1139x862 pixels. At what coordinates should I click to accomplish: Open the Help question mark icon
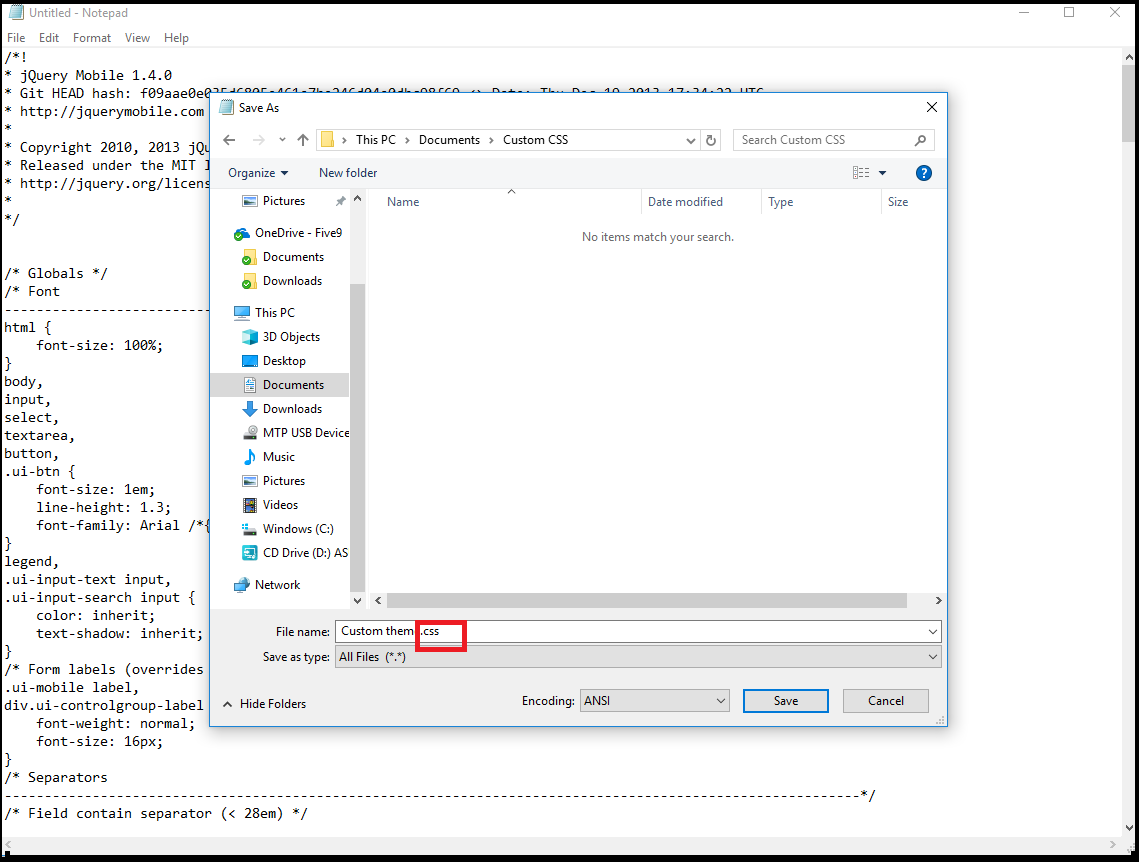[923, 173]
